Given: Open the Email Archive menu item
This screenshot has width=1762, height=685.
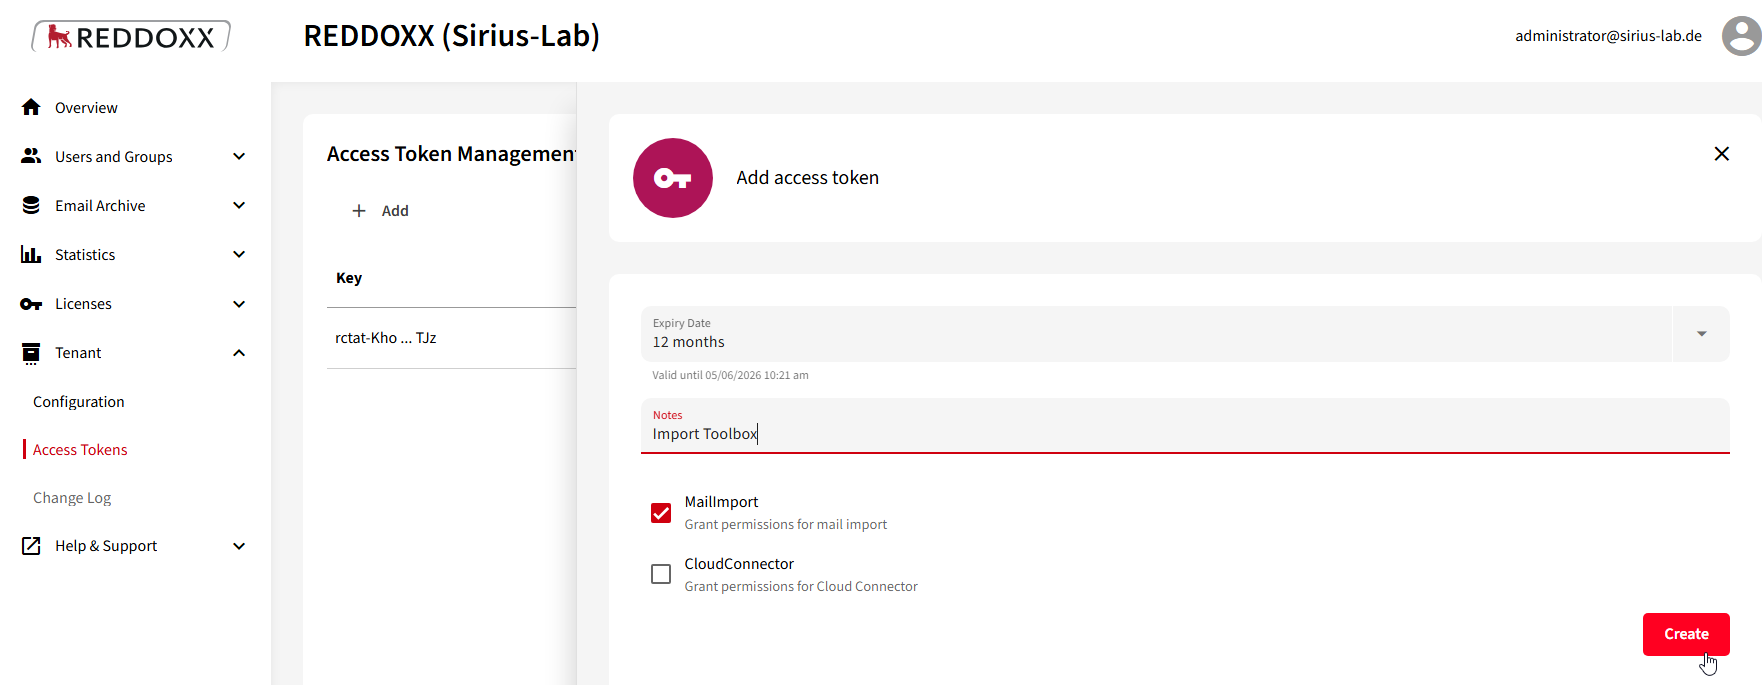Looking at the screenshot, I should coord(100,206).
